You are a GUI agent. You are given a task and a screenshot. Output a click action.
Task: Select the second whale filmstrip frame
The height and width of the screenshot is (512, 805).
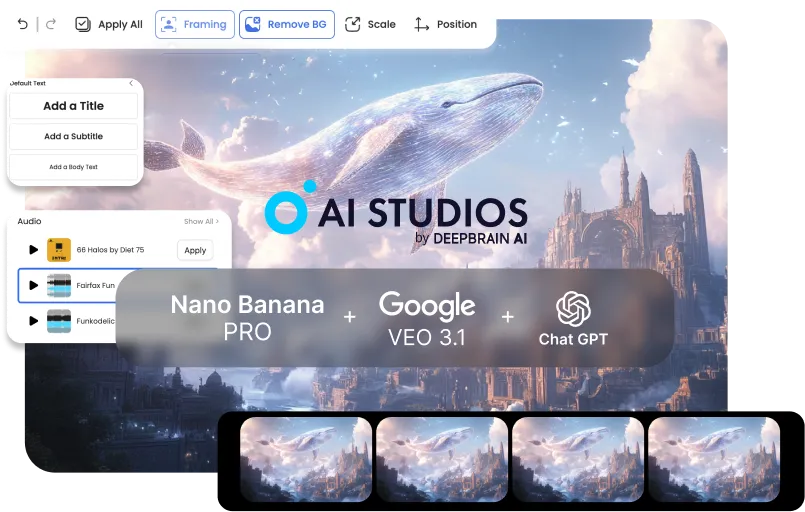click(x=442, y=459)
